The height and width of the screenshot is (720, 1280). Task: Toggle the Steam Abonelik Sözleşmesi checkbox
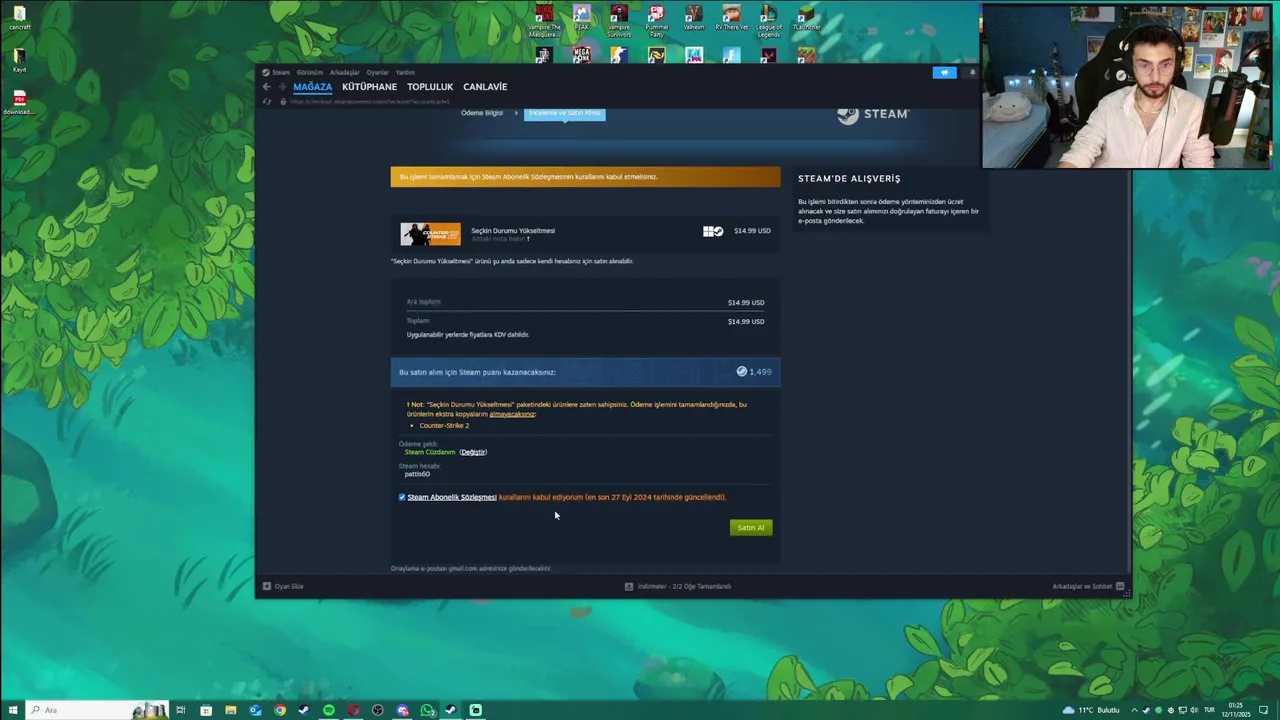[402, 497]
